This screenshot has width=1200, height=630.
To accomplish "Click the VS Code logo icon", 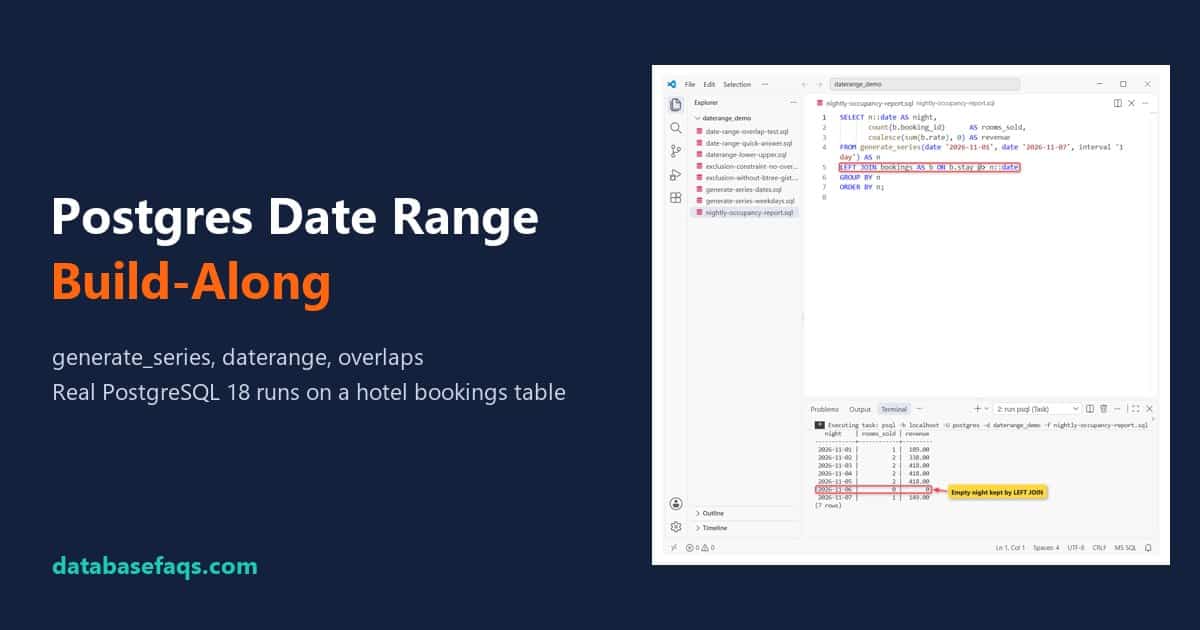I will click(x=672, y=84).
